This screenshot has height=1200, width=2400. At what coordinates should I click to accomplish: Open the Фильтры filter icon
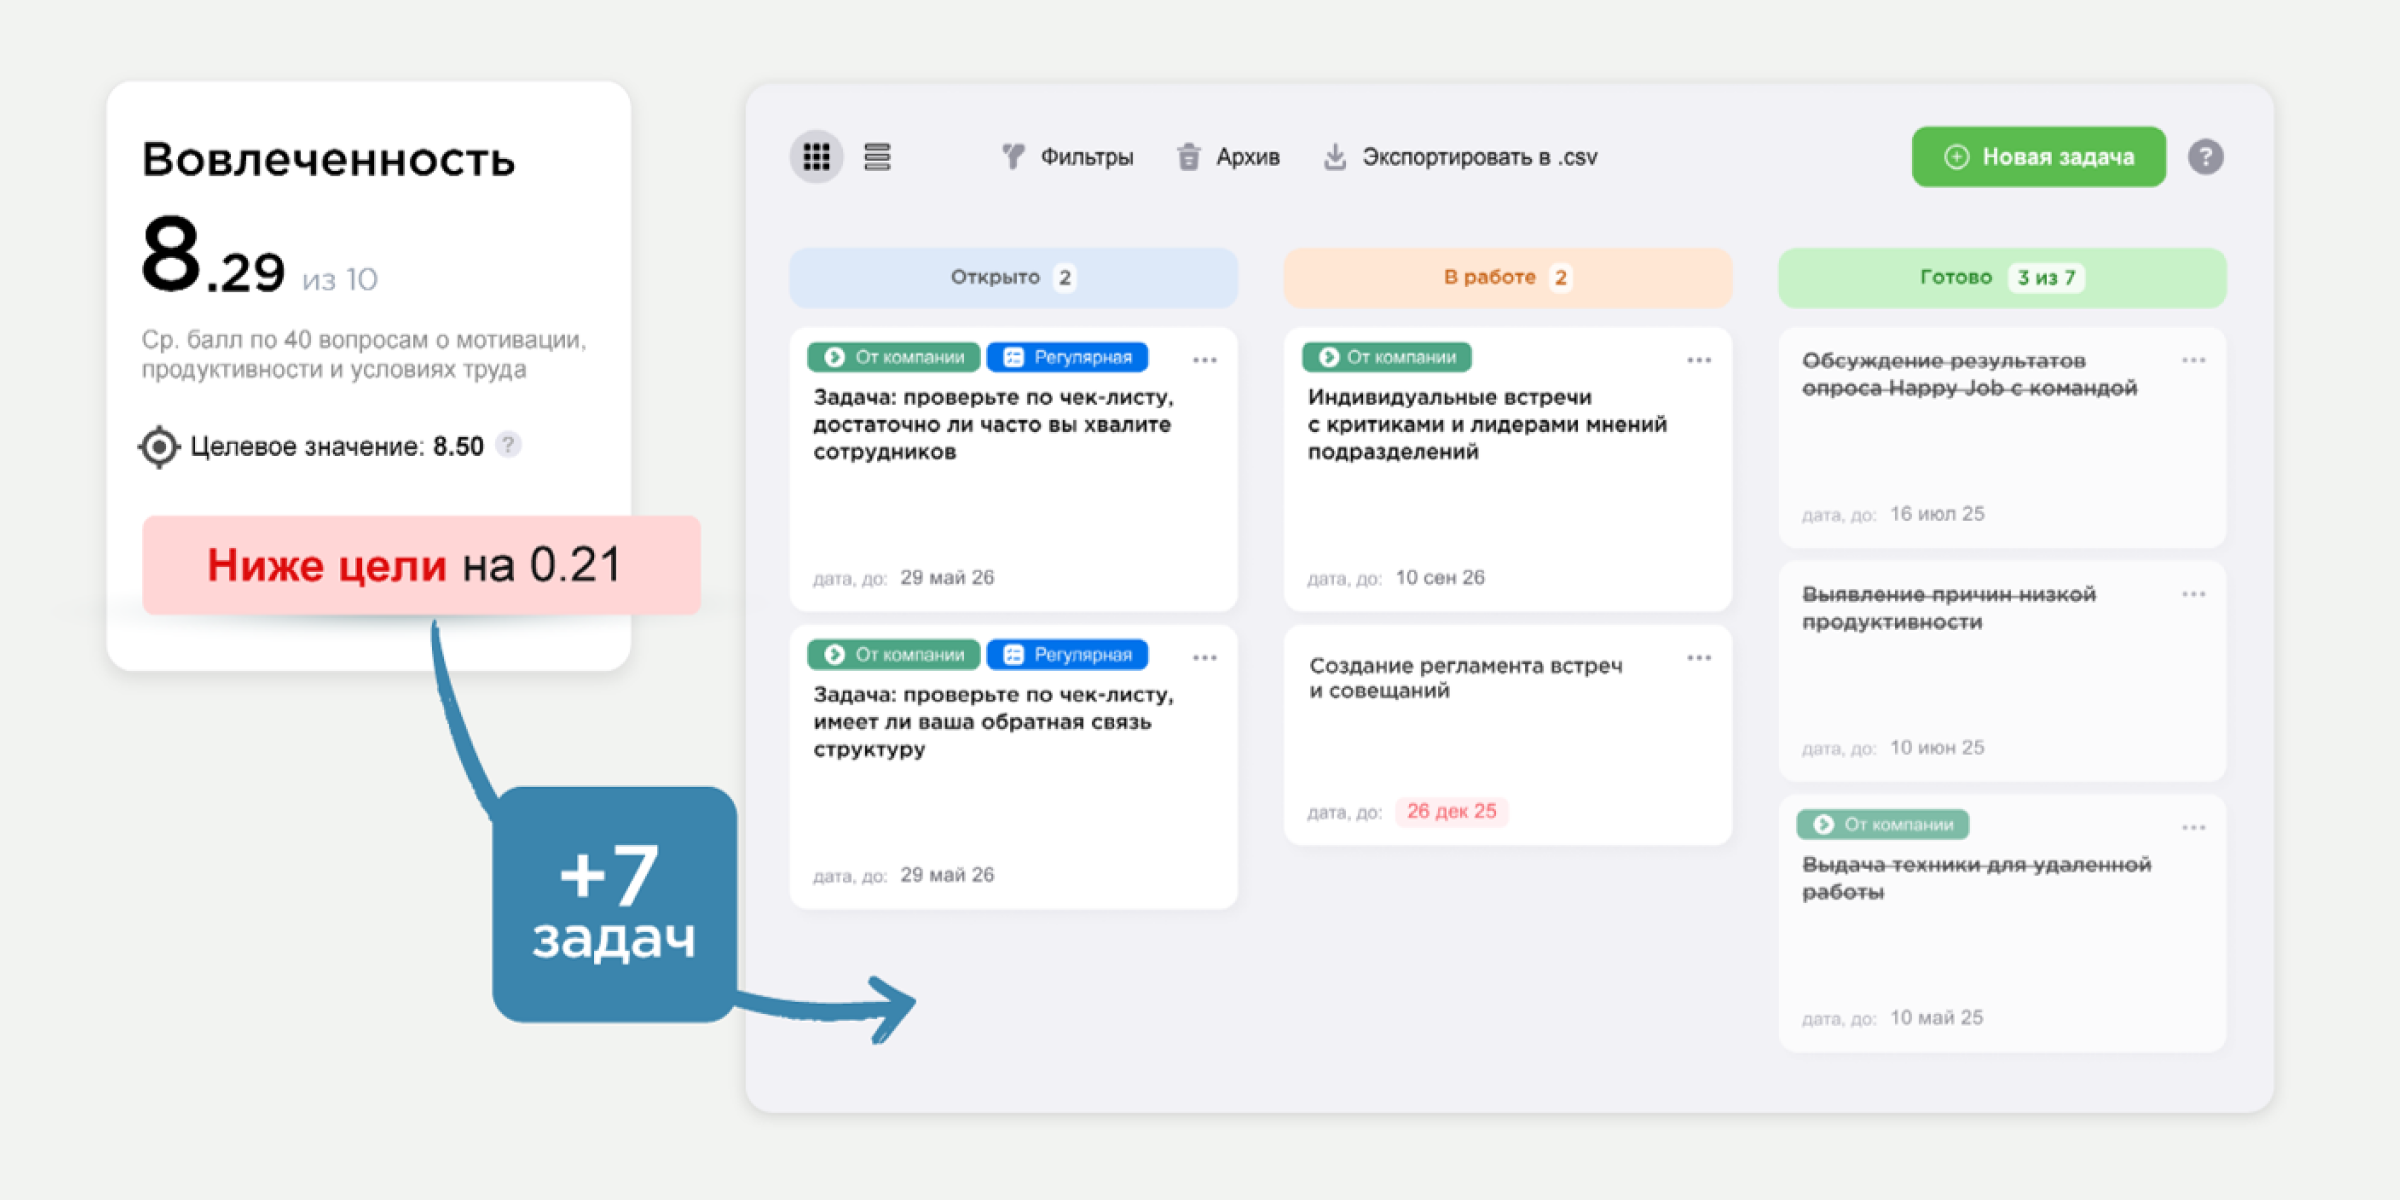point(1013,157)
